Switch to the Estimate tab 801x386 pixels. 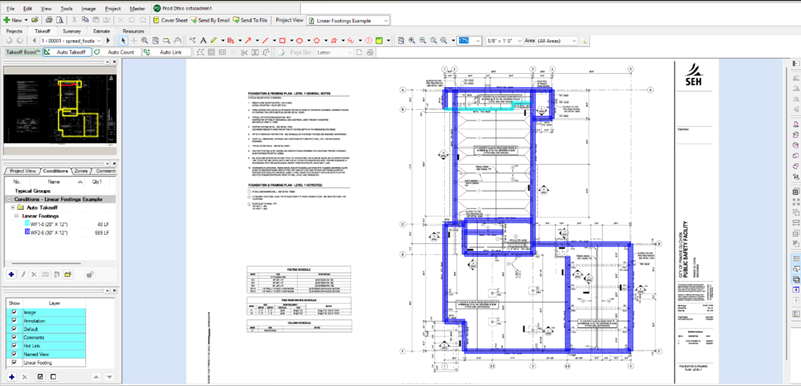tap(101, 31)
